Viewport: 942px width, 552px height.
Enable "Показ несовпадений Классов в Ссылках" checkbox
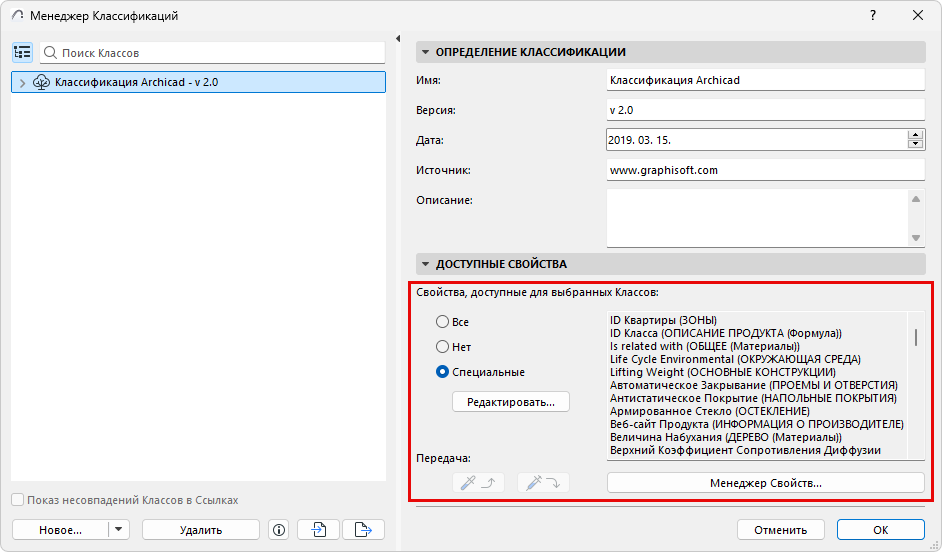point(18,500)
